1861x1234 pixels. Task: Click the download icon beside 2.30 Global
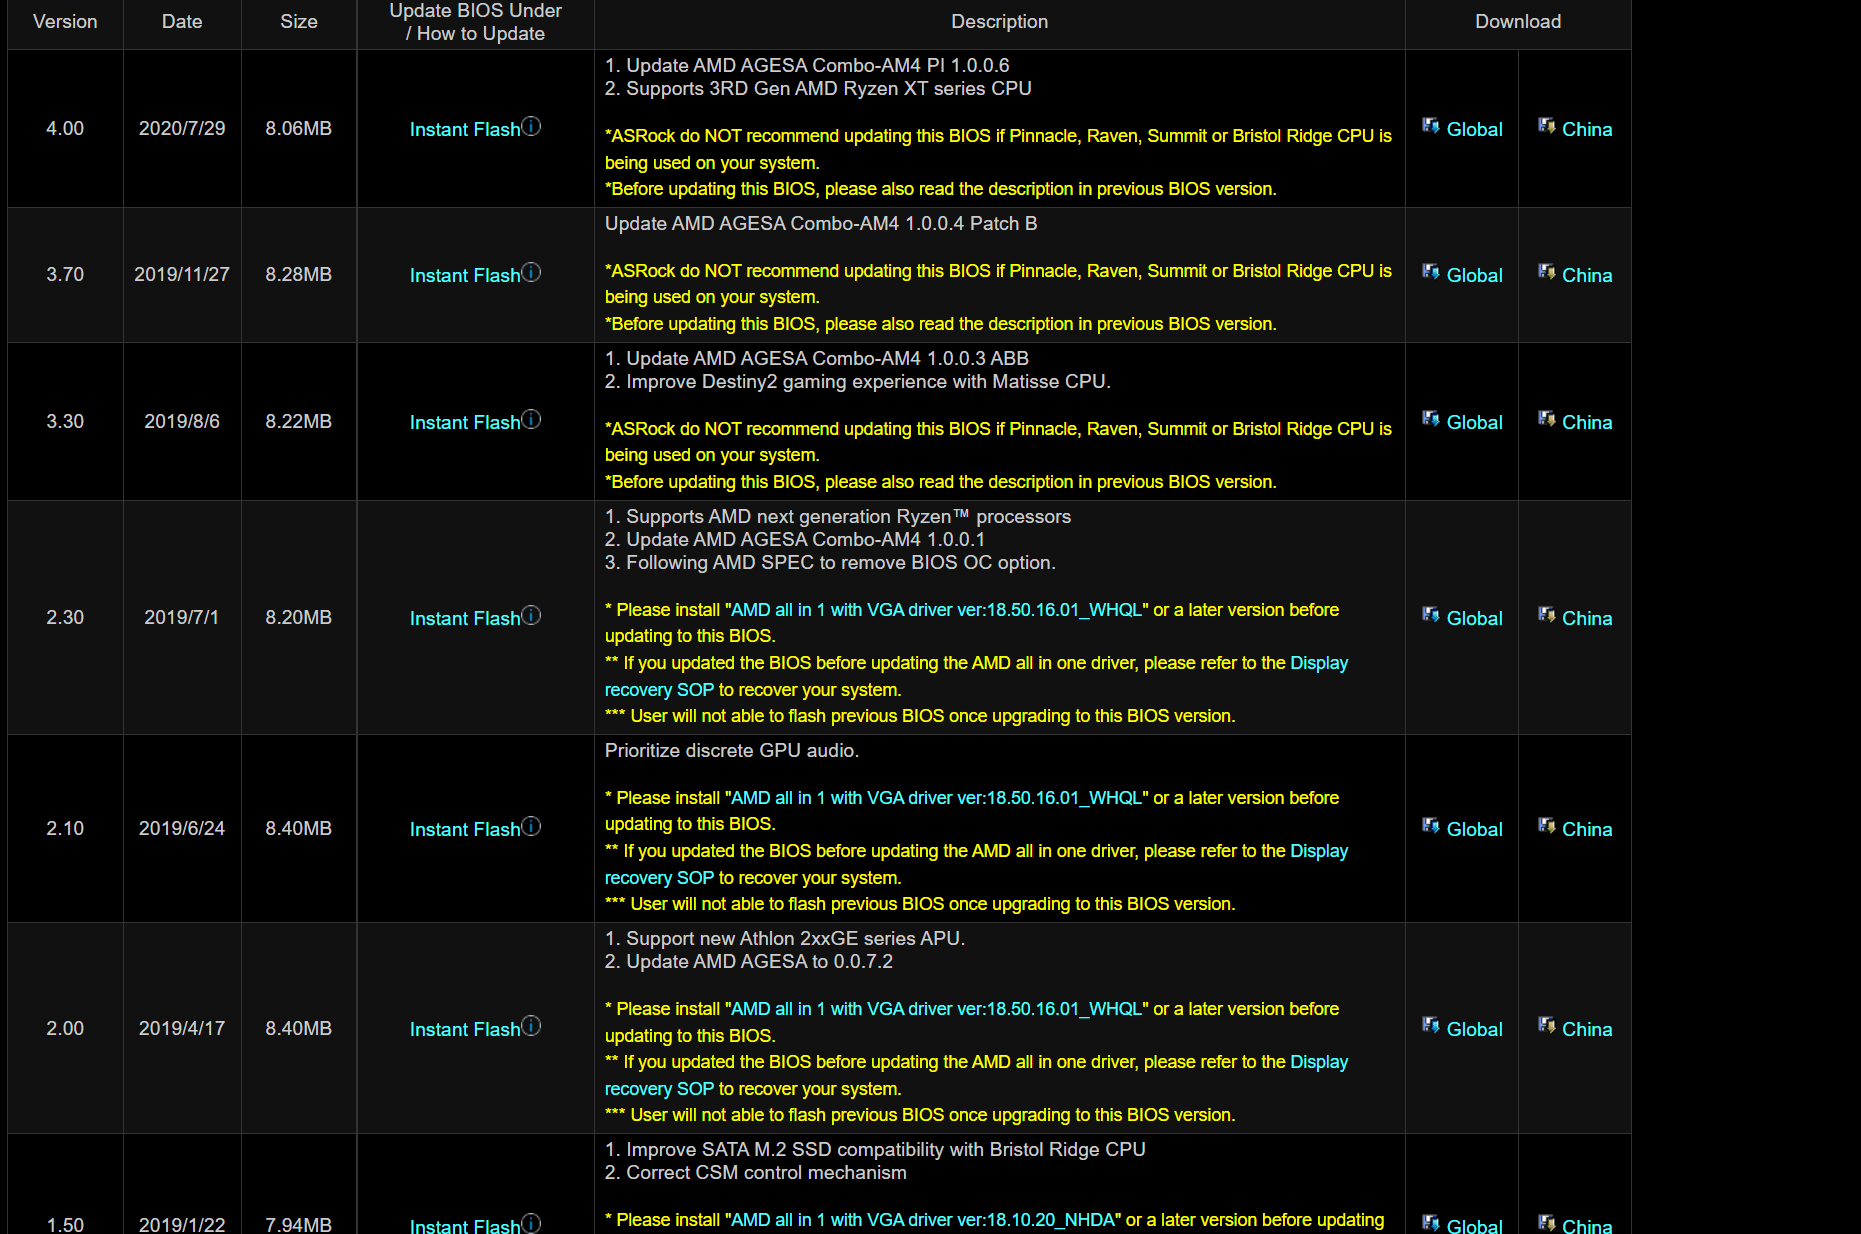(1431, 615)
